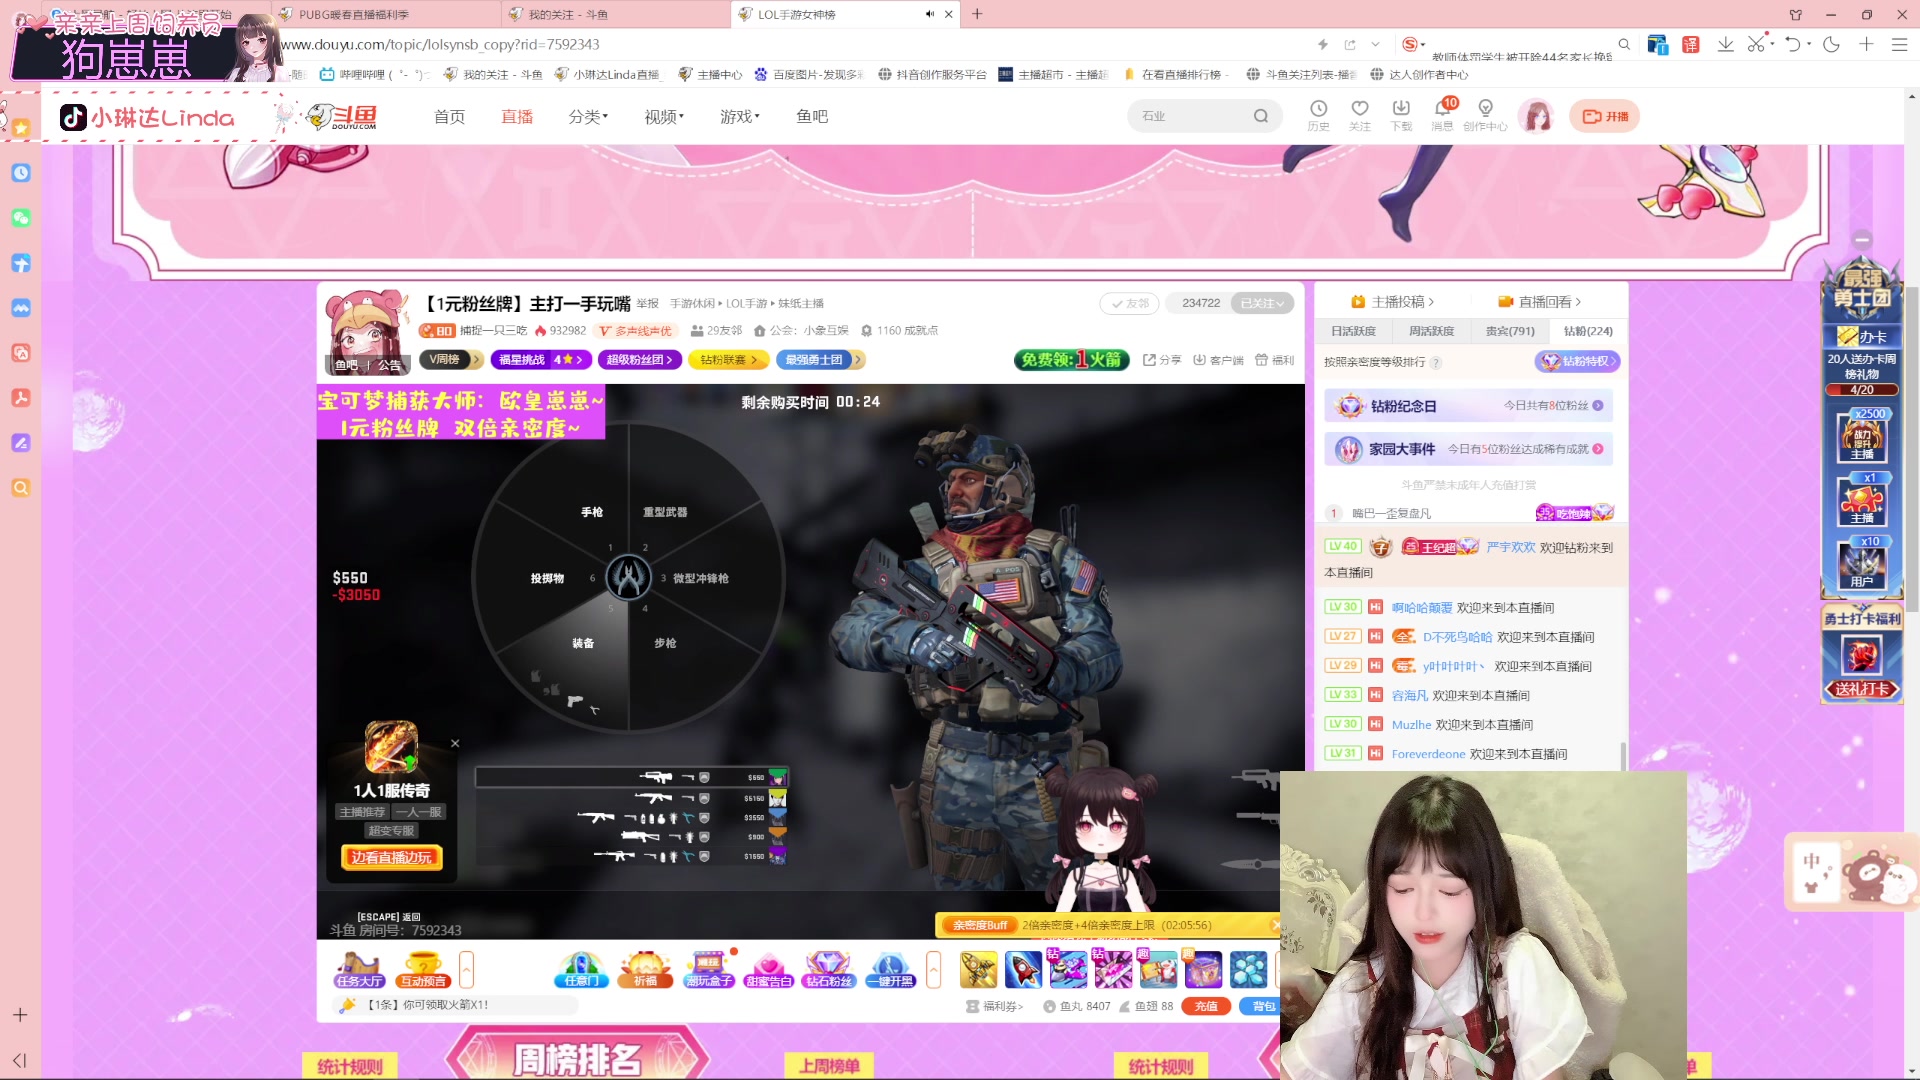The image size is (1920, 1080).
Task: Click the search magnifier in Douyu search box
Action: (1261, 116)
